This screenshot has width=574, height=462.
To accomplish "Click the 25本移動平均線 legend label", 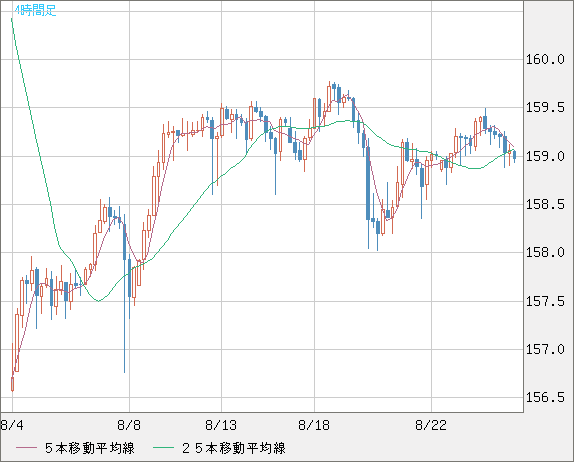I will pos(234,448).
